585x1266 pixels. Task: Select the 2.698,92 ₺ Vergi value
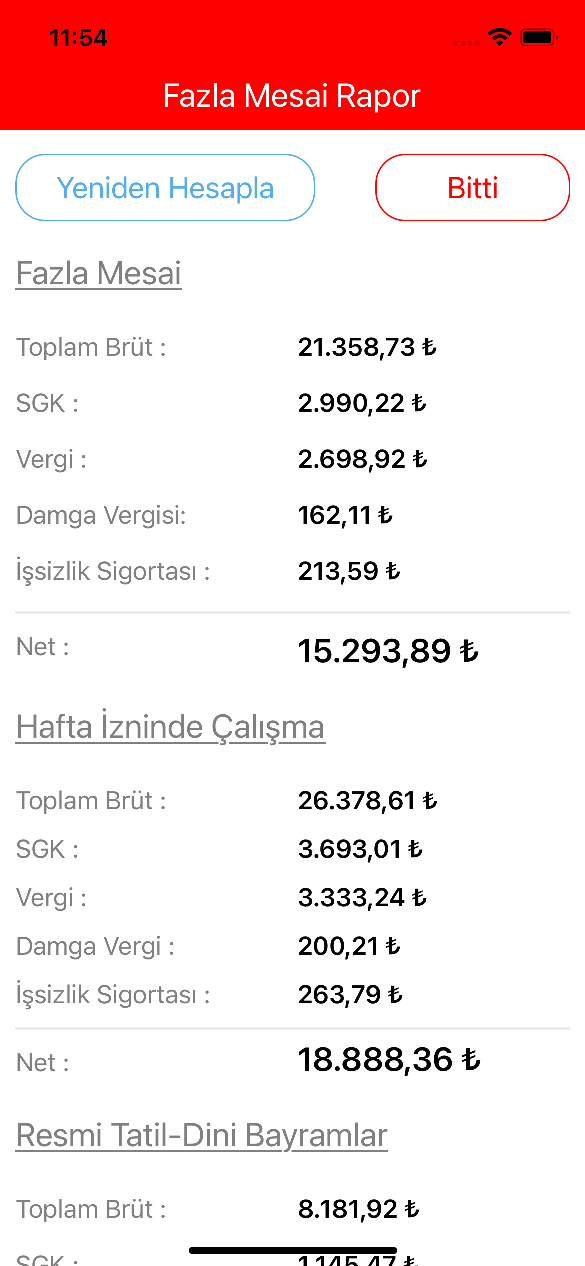pyautogui.click(x=362, y=459)
